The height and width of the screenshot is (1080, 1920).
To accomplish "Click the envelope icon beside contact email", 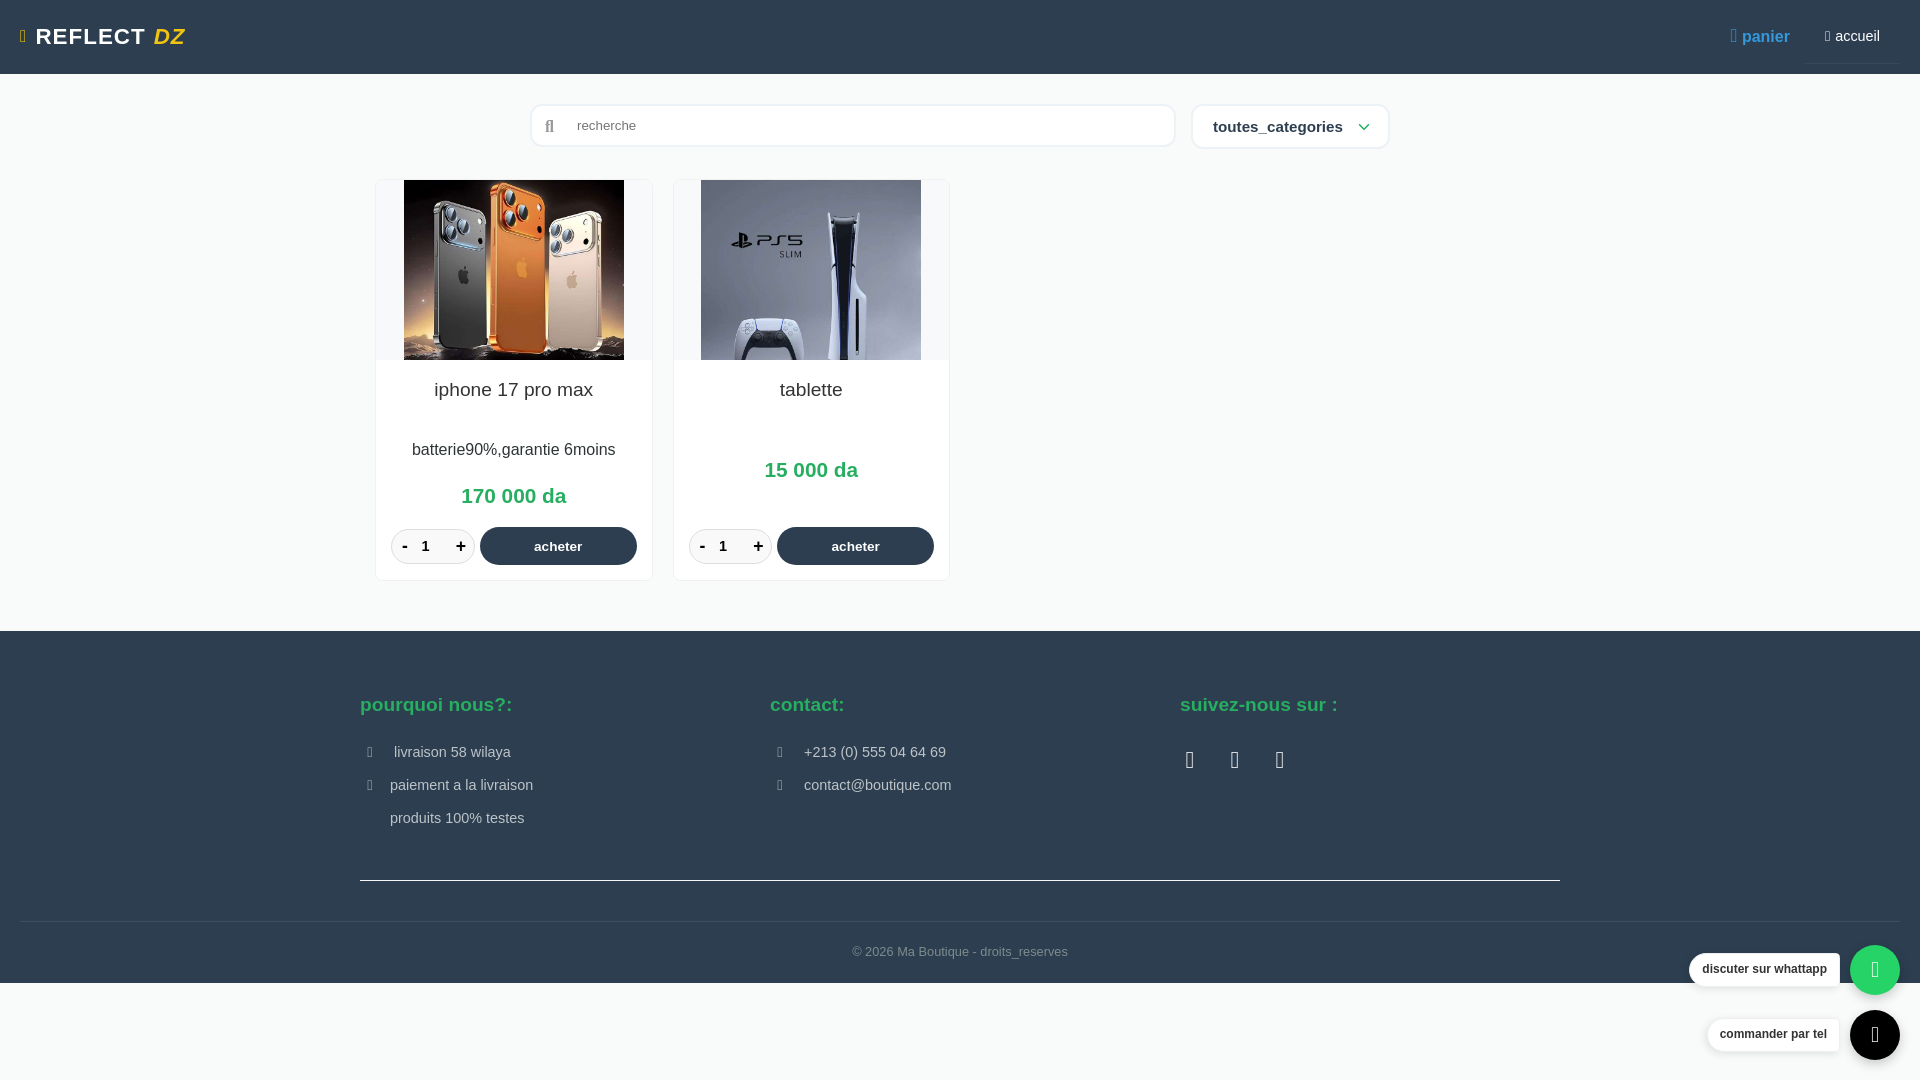I will point(780,785).
